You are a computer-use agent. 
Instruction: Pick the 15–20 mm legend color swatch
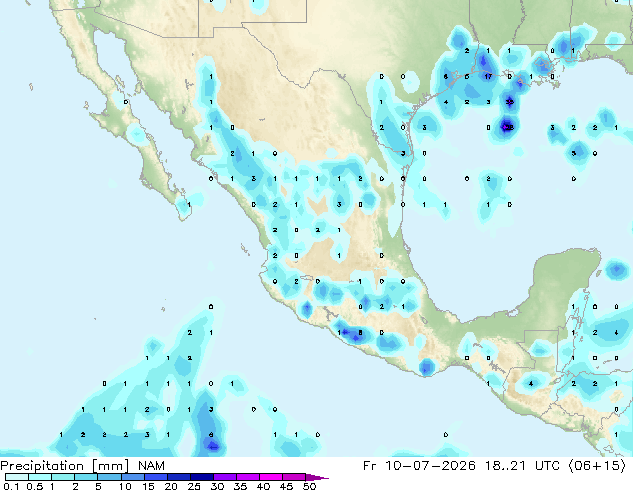click(156, 477)
